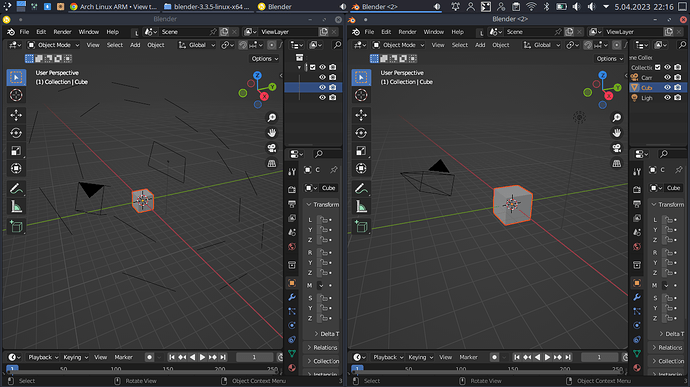Image resolution: width=690 pixels, height=387 pixels.
Task: Click current frame field in Blender <2> timeline
Action: pos(600,357)
